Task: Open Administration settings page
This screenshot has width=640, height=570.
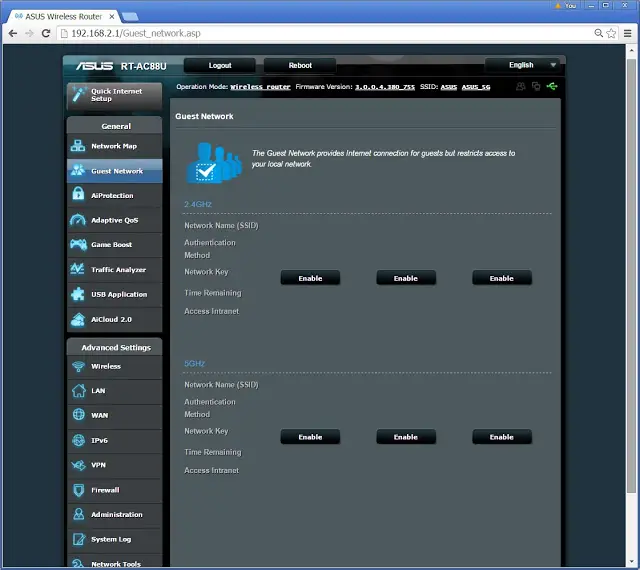Action: 115,514
